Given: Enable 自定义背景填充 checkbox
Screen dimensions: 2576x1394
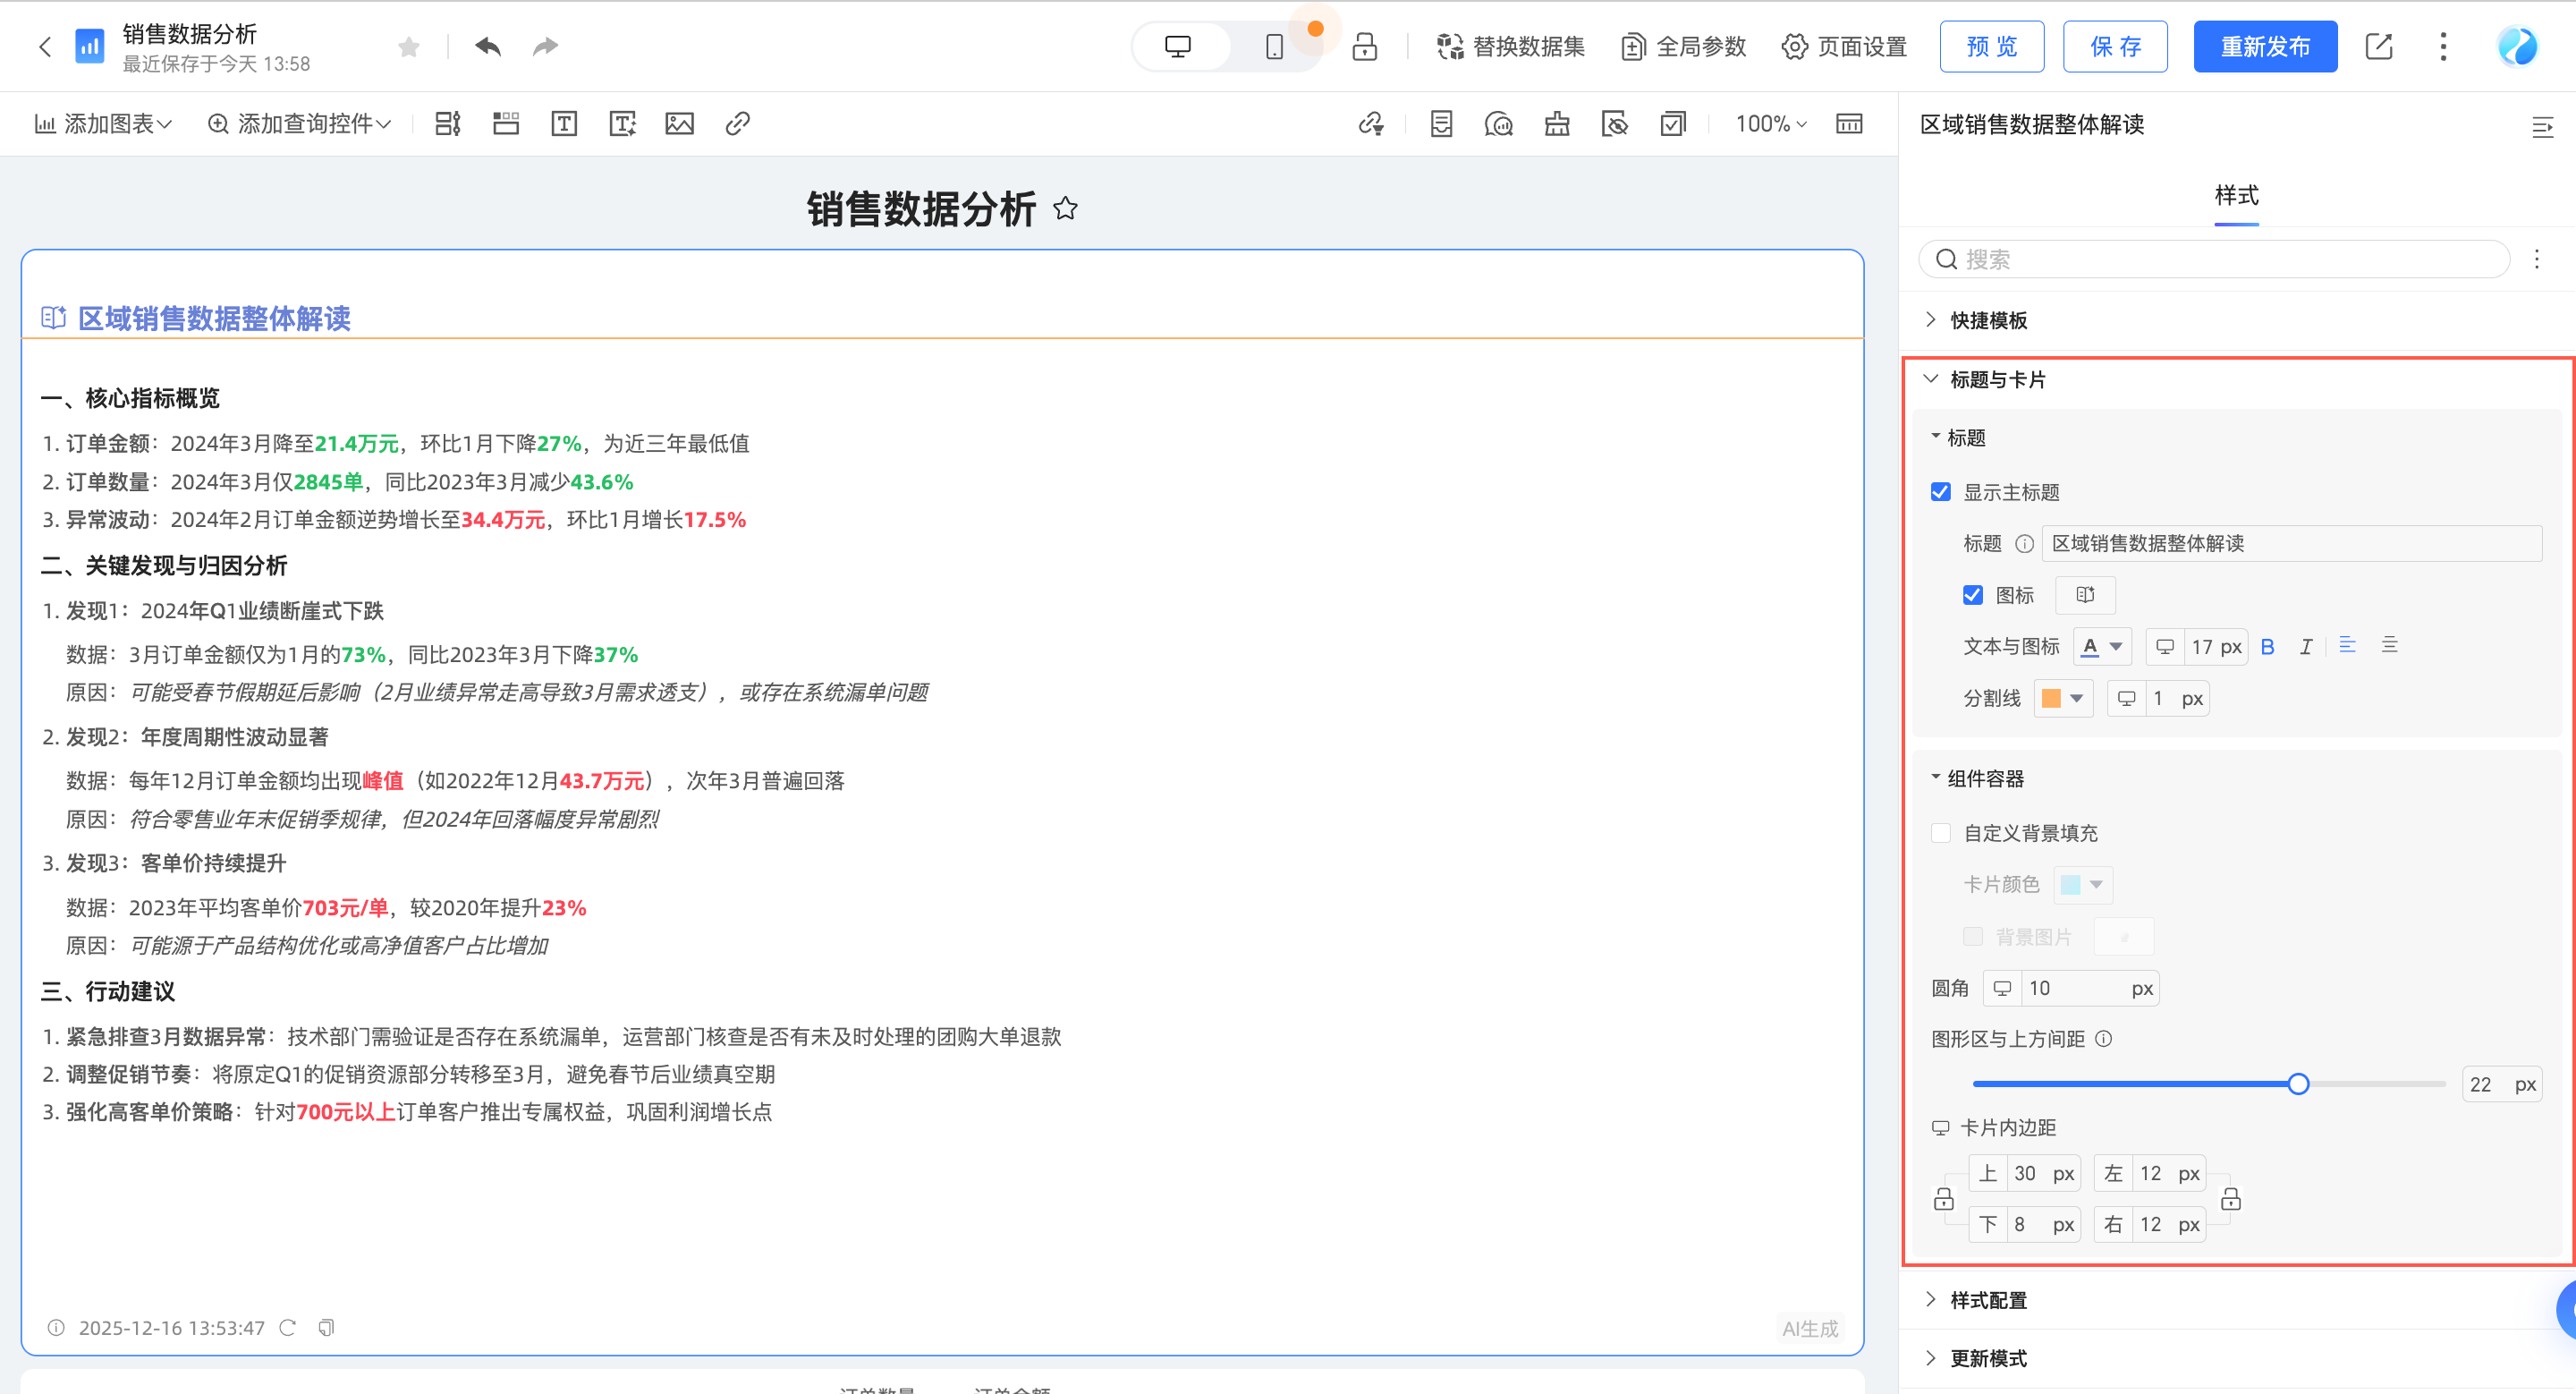Looking at the screenshot, I should click(x=1940, y=833).
